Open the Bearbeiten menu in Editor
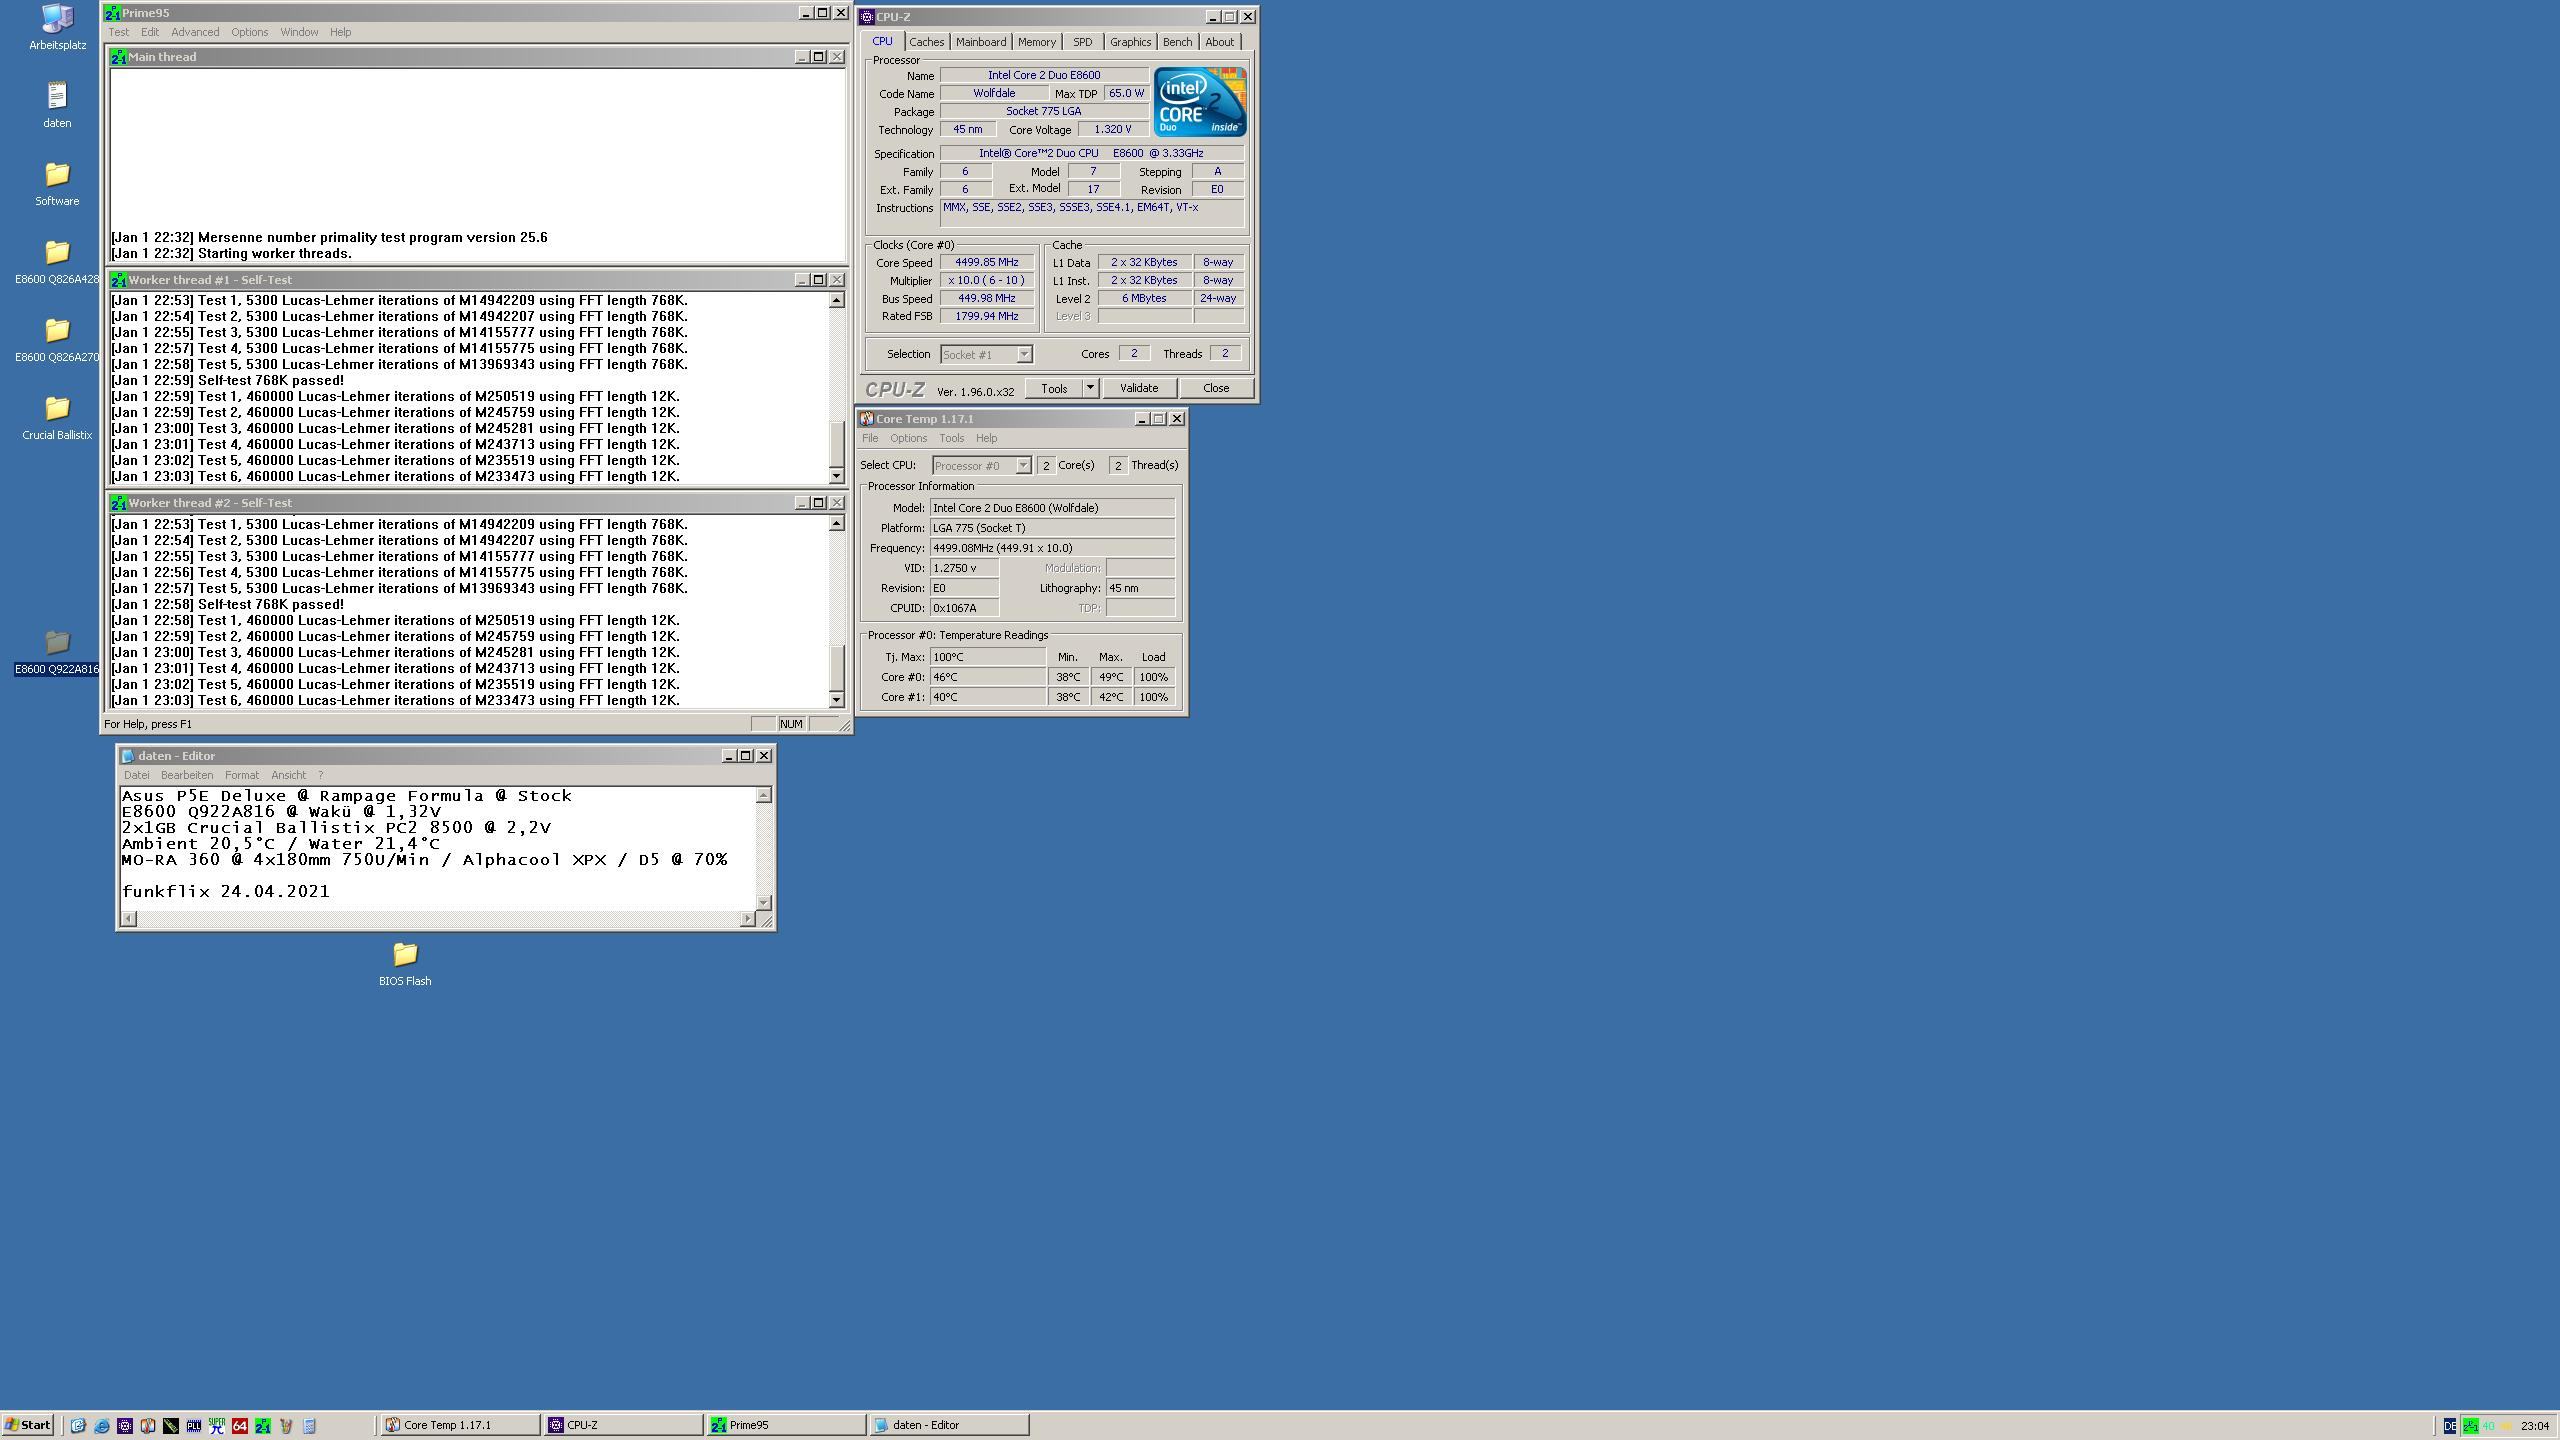2560x1440 pixels. [187, 775]
